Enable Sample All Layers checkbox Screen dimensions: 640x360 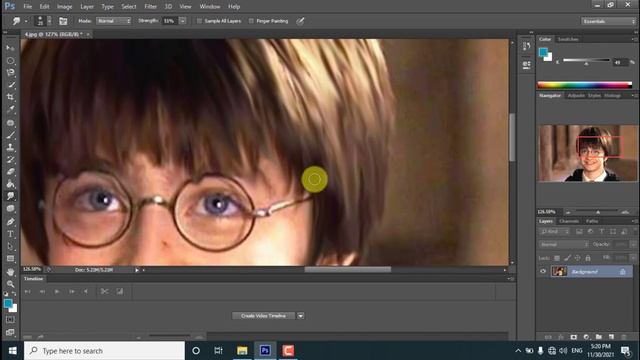pyautogui.click(x=199, y=21)
